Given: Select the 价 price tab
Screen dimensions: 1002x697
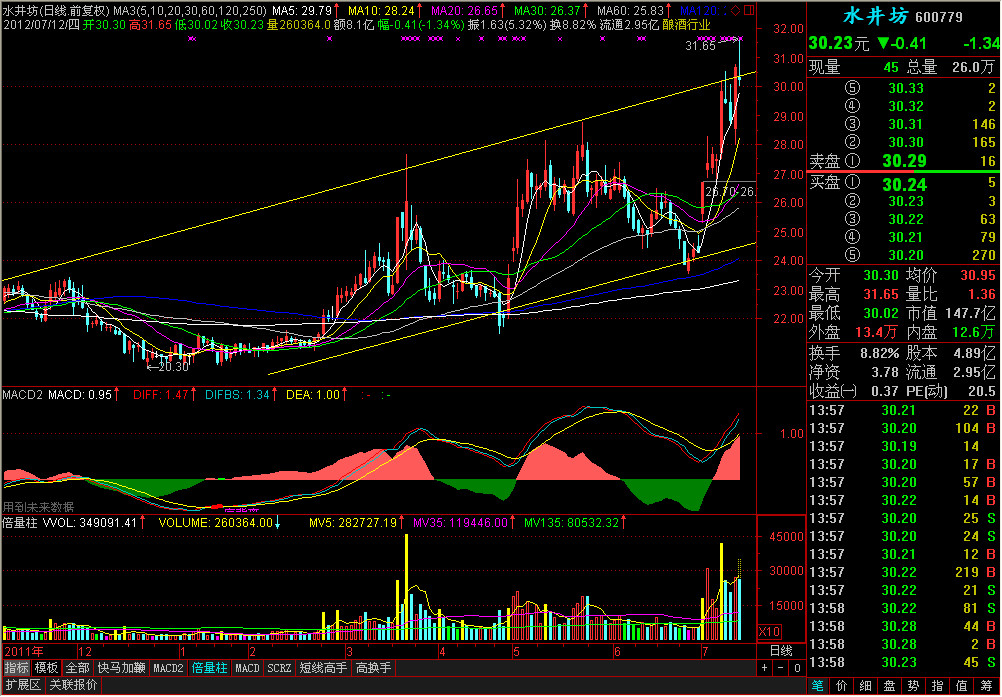Looking at the screenshot, I should pos(842,686).
